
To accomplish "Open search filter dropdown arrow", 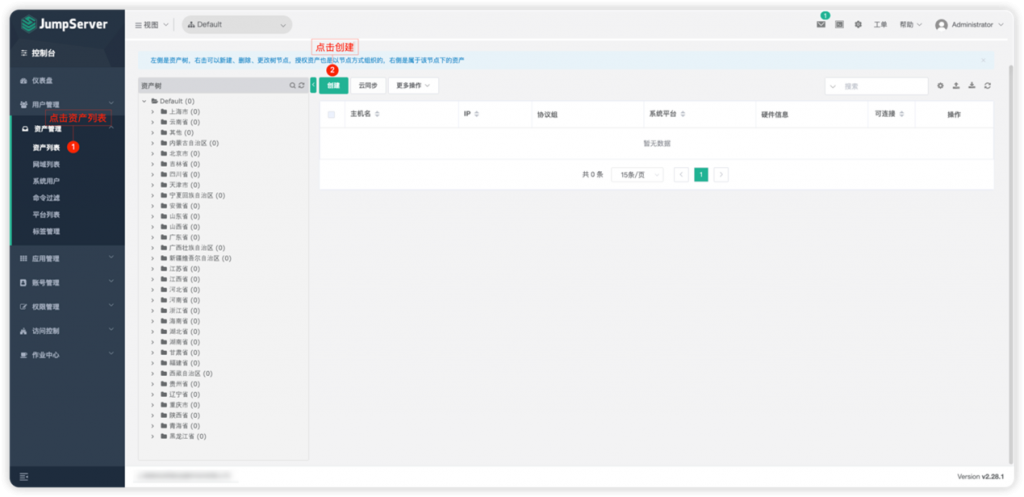I will point(833,86).
